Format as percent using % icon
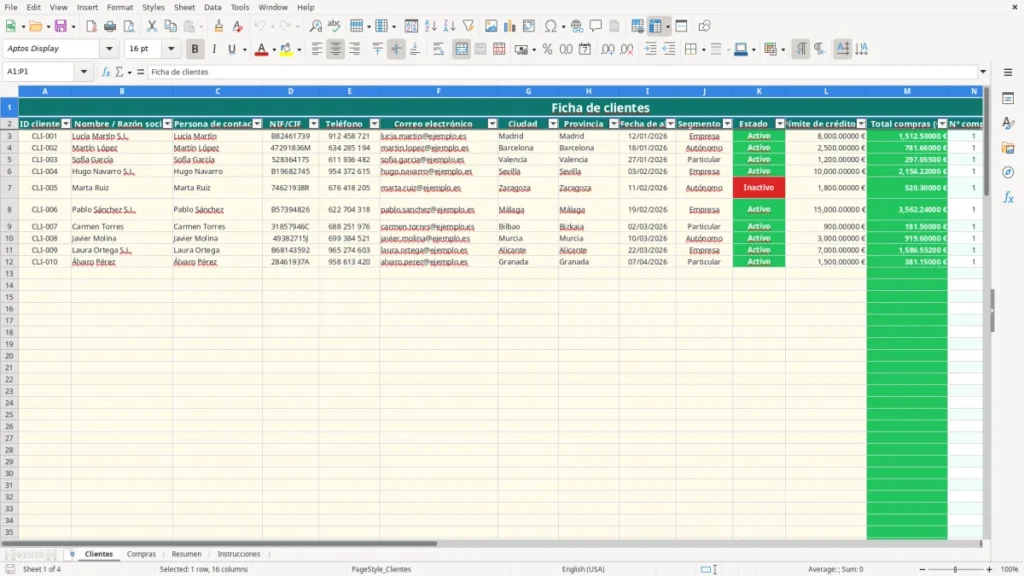Viewport: 1024px width, 576px height. point(547,49)
